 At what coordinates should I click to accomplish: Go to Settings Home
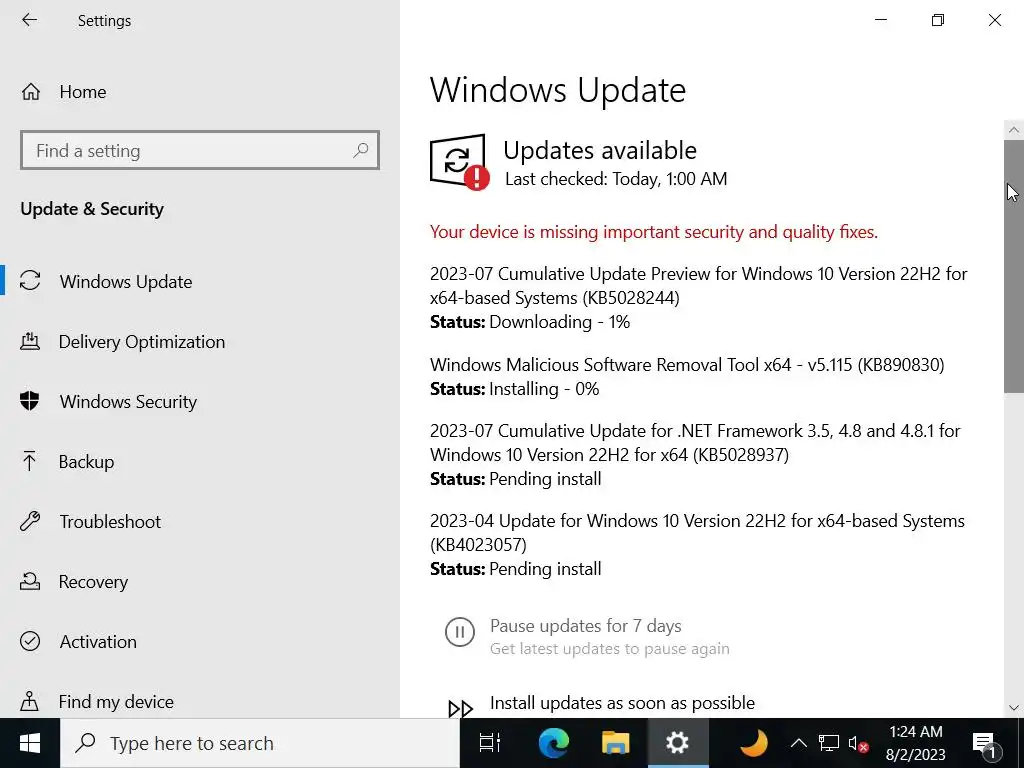coord(200,92)
